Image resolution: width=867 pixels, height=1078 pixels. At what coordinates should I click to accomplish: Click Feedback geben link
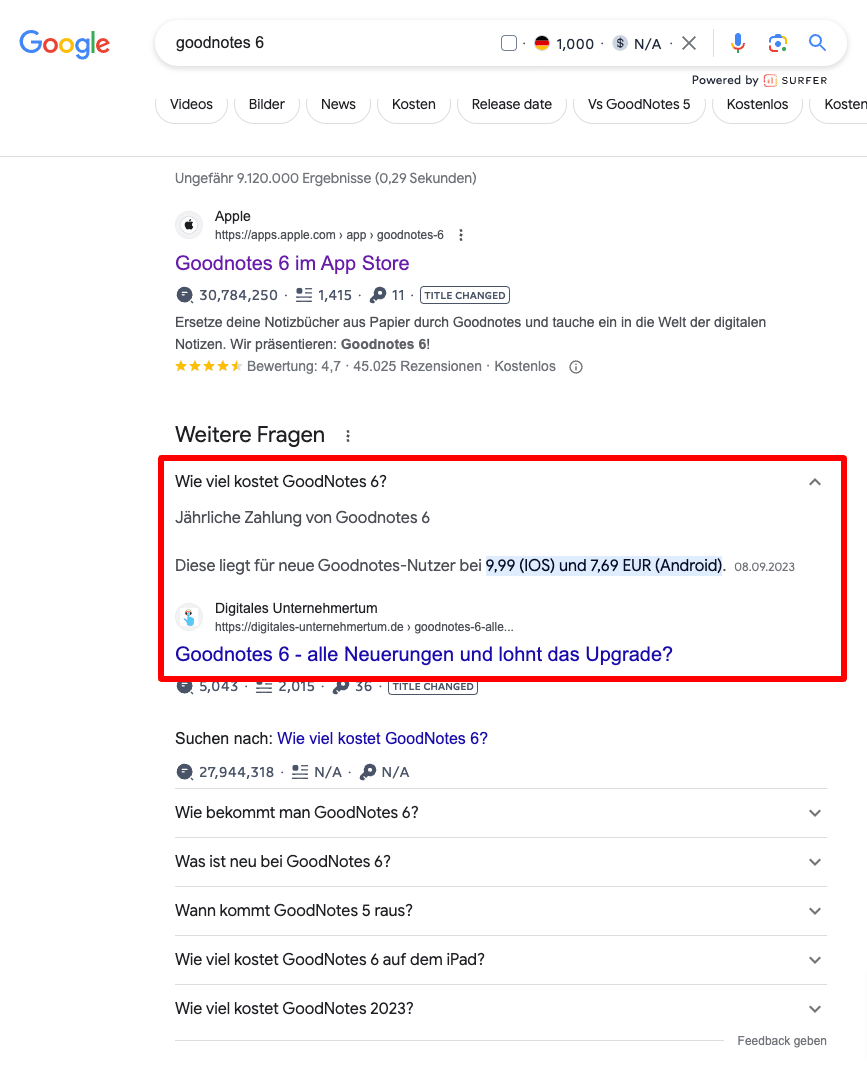[782, 1041]
